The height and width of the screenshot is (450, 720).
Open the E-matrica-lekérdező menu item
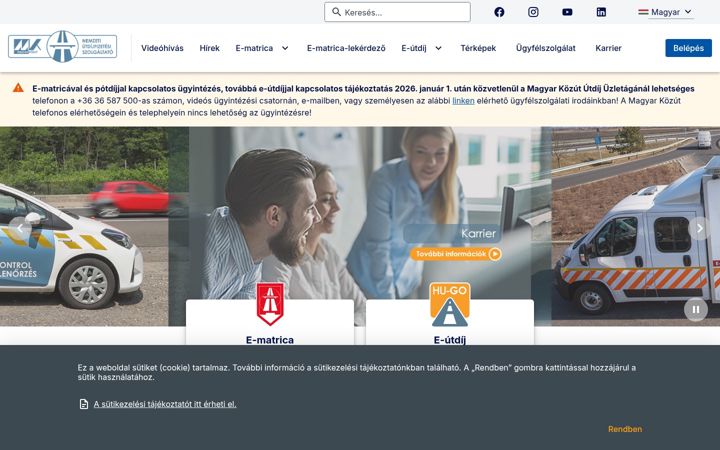pos(346,48)
